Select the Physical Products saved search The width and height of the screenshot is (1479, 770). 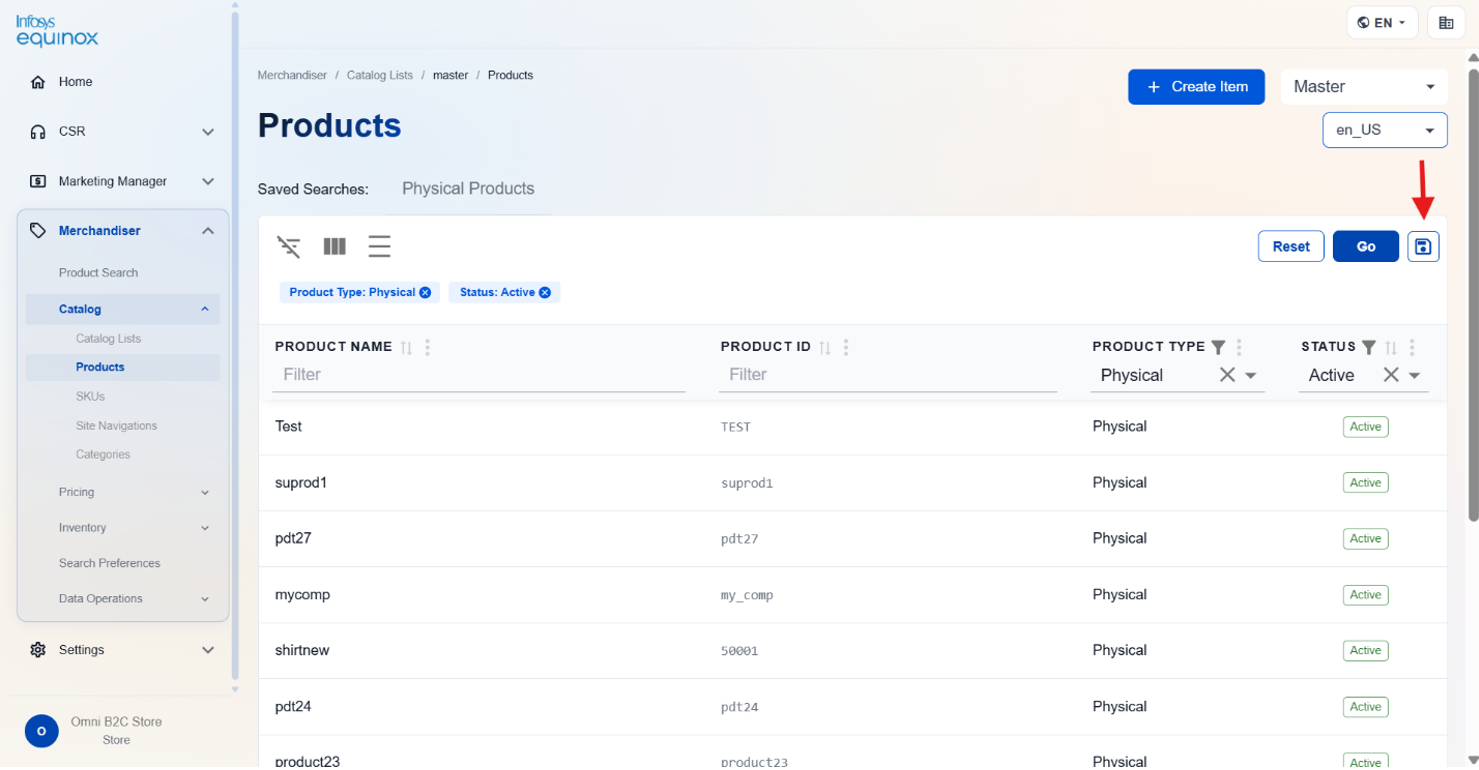tap(468, 189)
